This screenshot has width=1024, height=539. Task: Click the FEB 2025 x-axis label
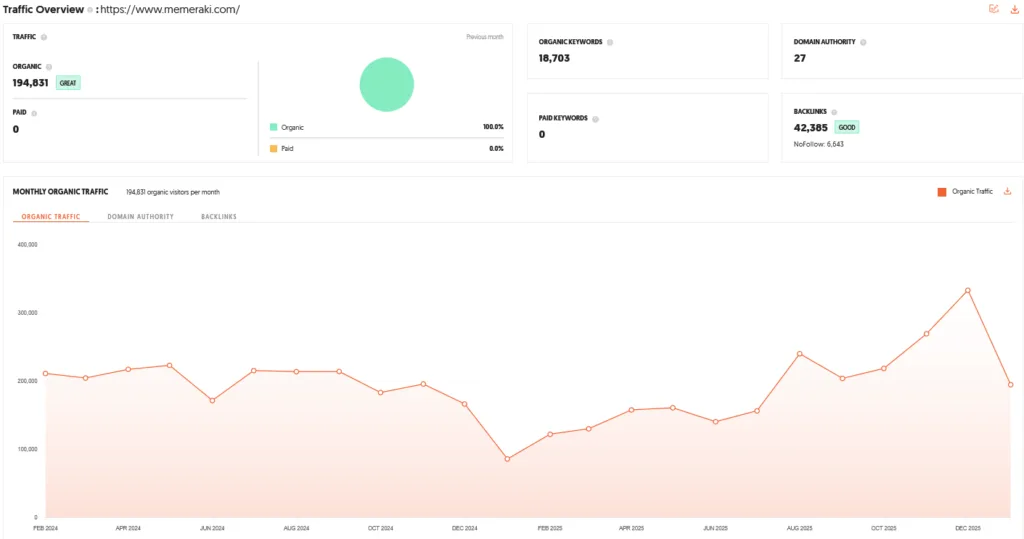[550, 528]
